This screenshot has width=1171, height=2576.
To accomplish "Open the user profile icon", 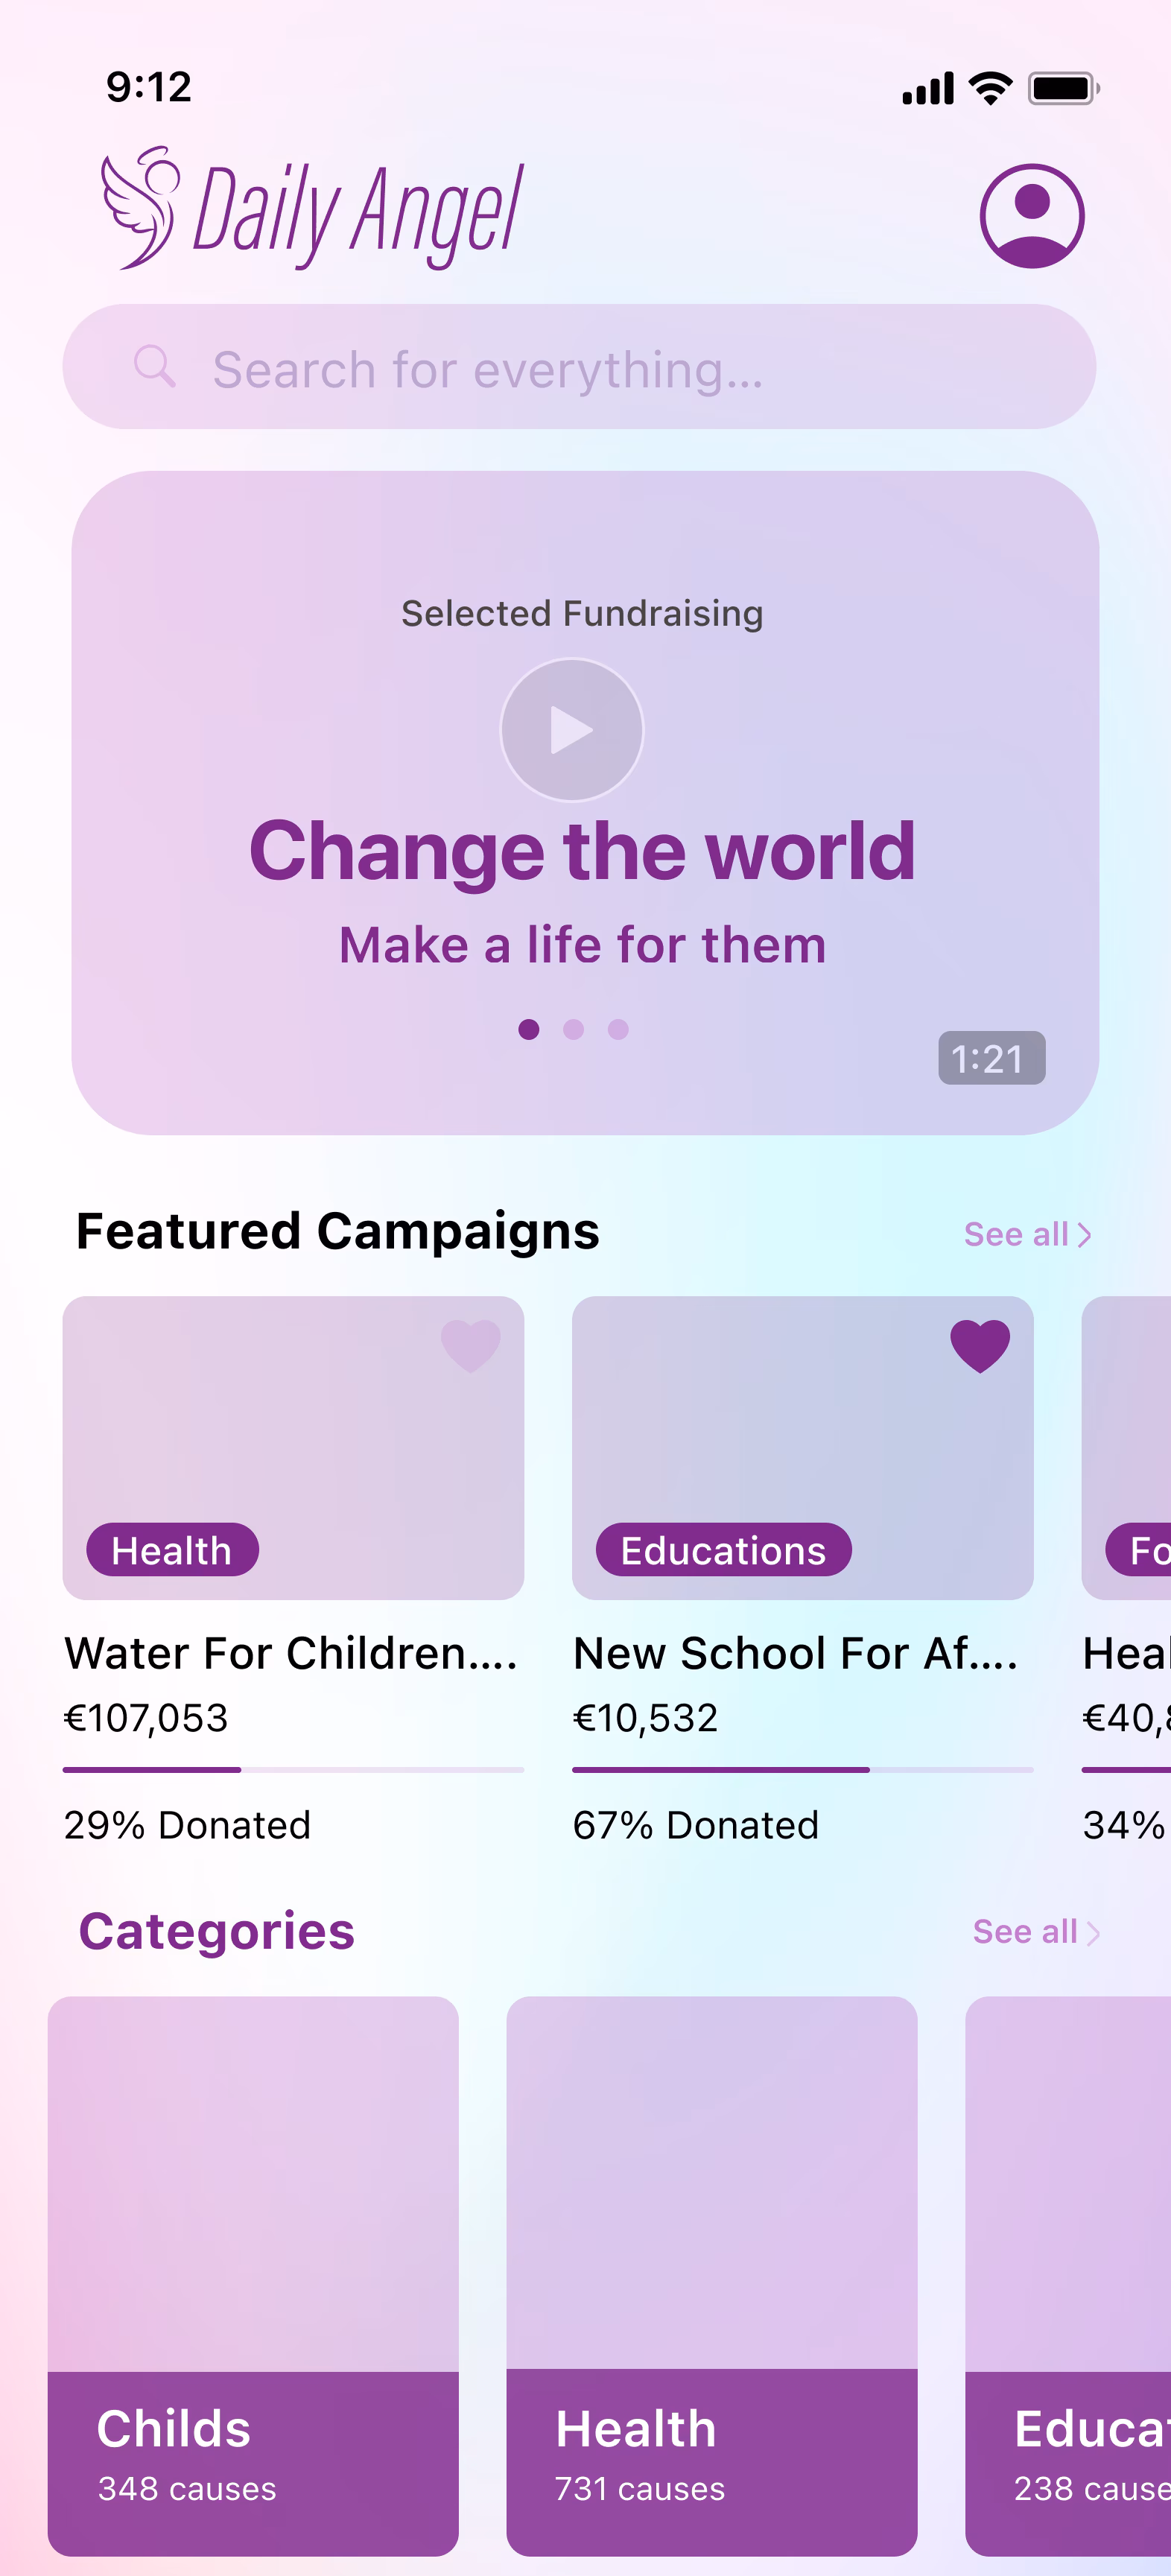I will click(x=1031, y=215).
